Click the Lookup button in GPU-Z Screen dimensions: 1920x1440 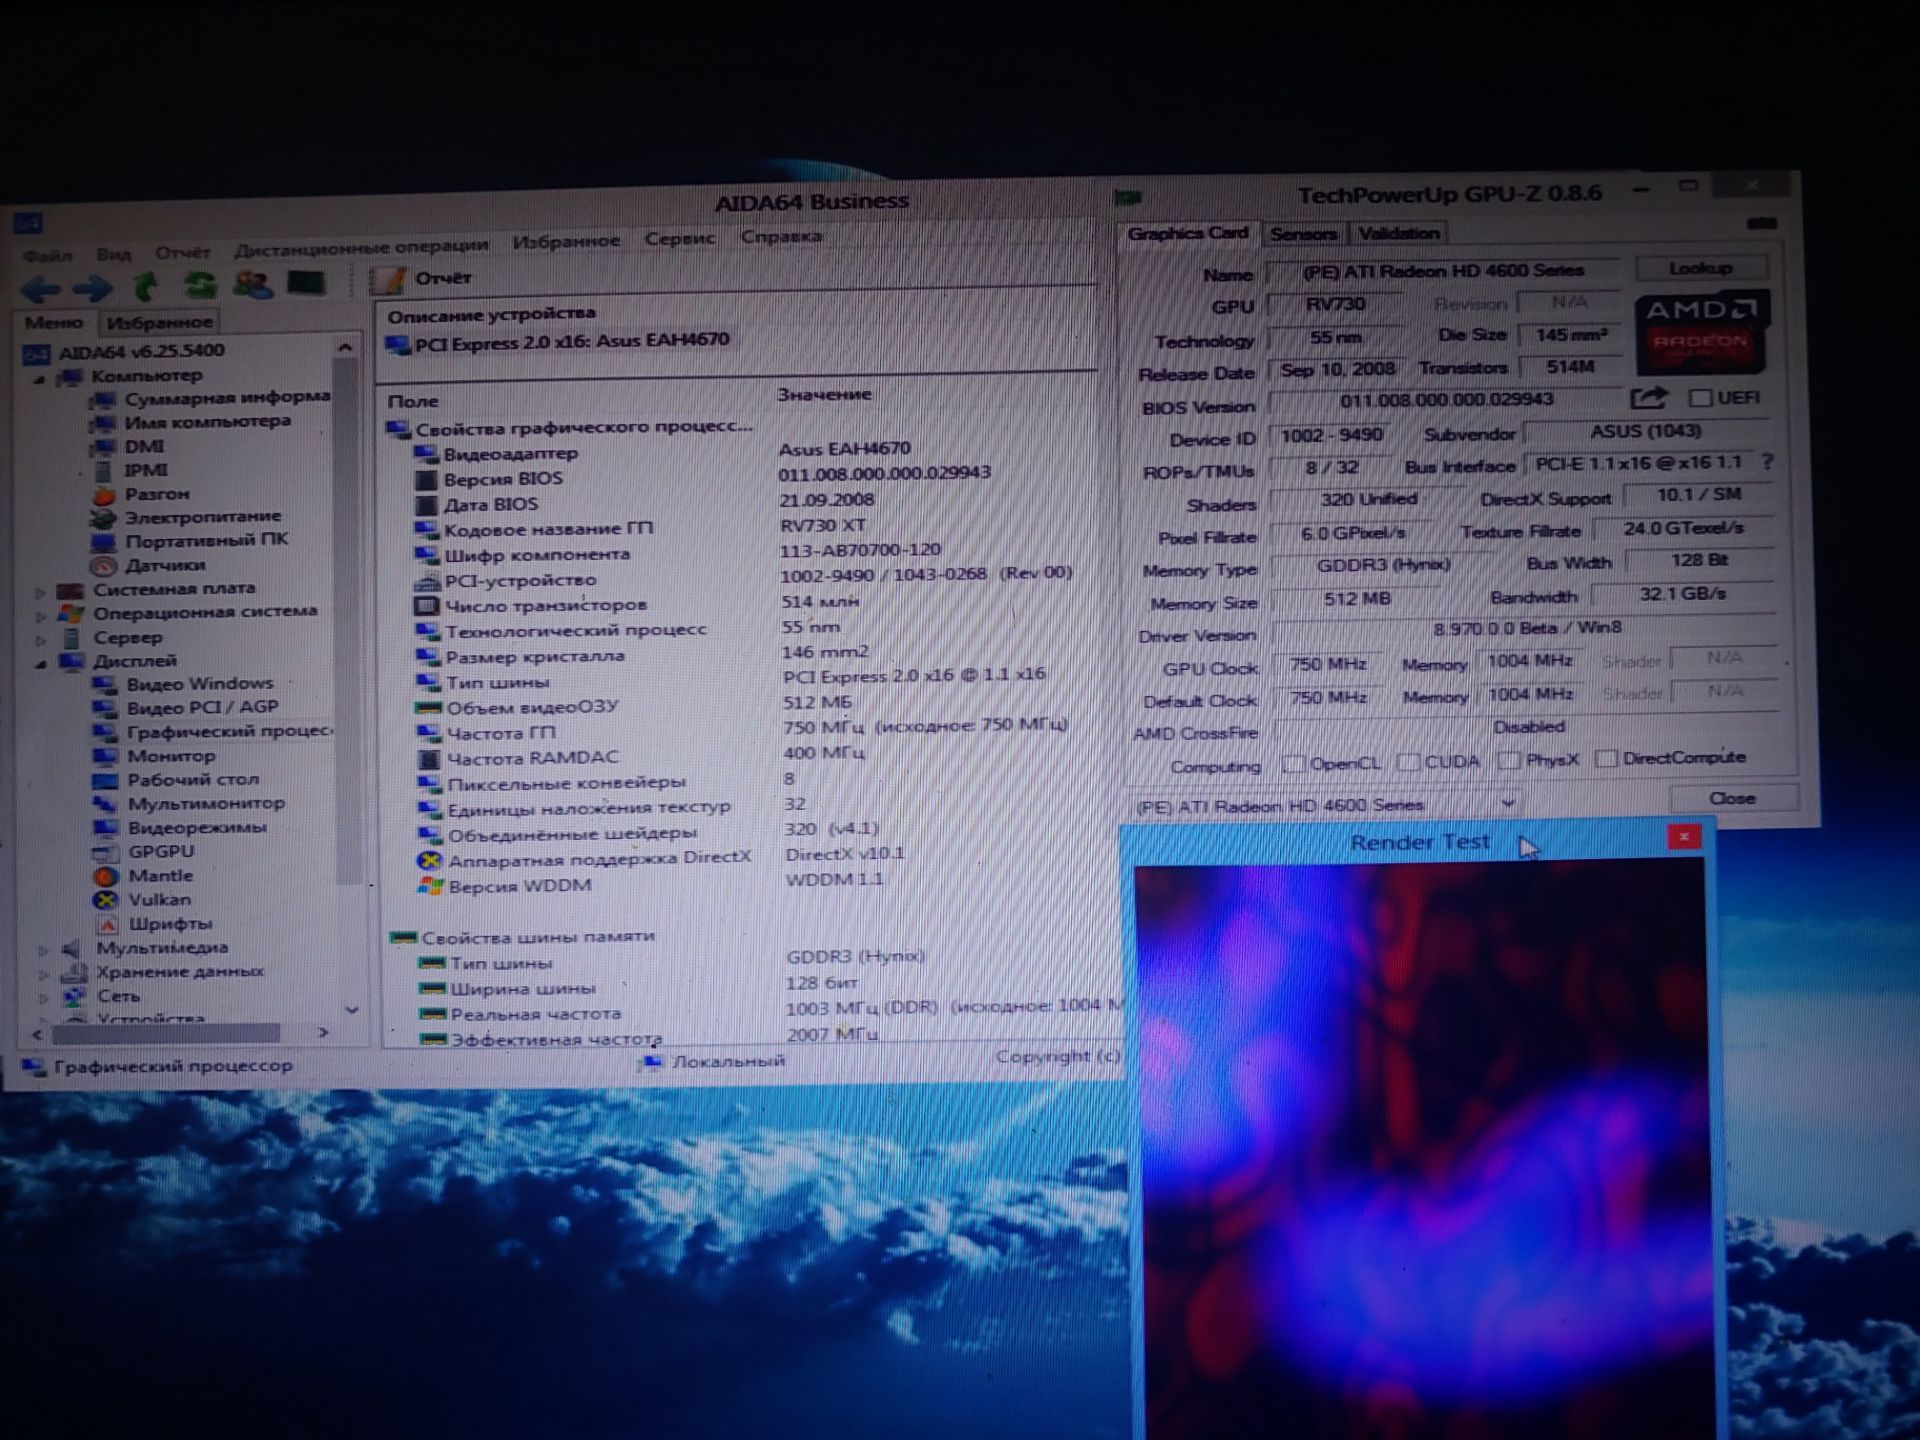1700,268
